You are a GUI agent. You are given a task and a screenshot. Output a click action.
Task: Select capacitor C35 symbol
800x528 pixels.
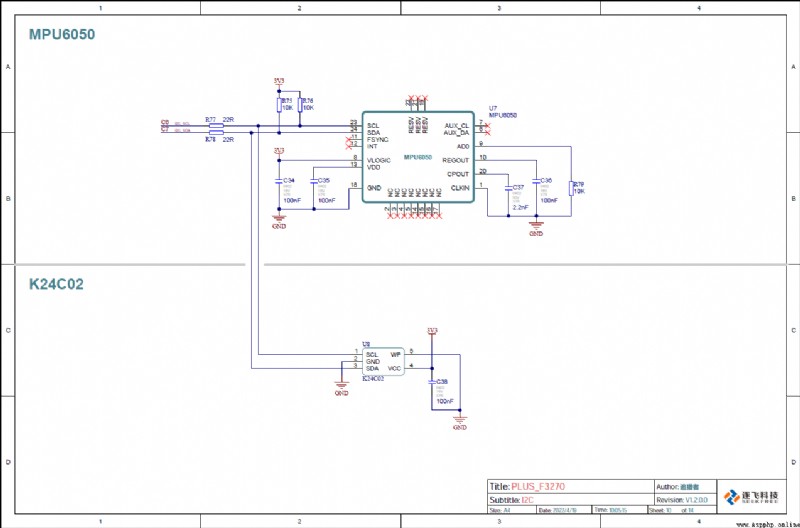[x=313, y=181]
